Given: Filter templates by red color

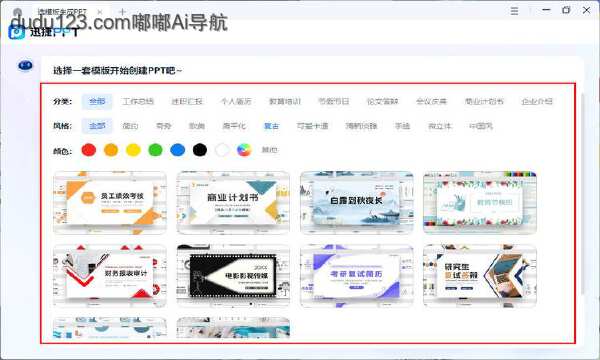Looking at the screenshot, I should [x=89, y=150].
